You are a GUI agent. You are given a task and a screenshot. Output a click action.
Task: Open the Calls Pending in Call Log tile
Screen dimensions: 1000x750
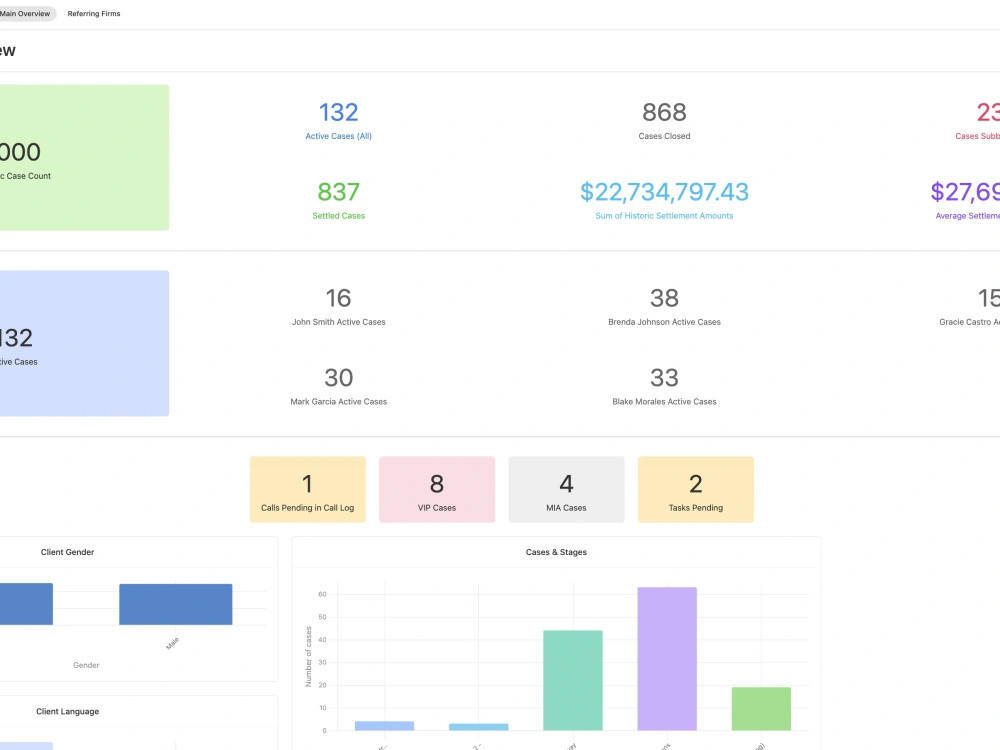[x=307, y=489]
